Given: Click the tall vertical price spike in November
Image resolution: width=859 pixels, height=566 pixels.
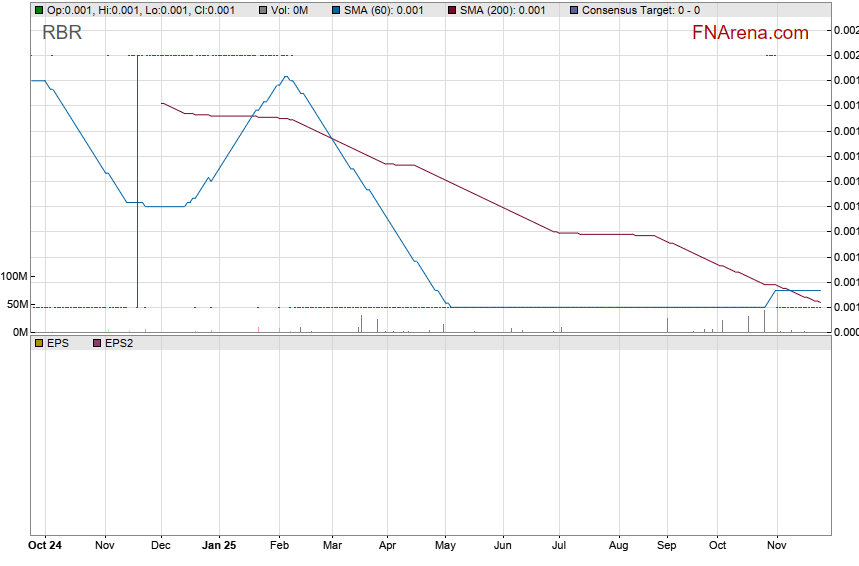Looking at the screenshot, I should point(137,180).
